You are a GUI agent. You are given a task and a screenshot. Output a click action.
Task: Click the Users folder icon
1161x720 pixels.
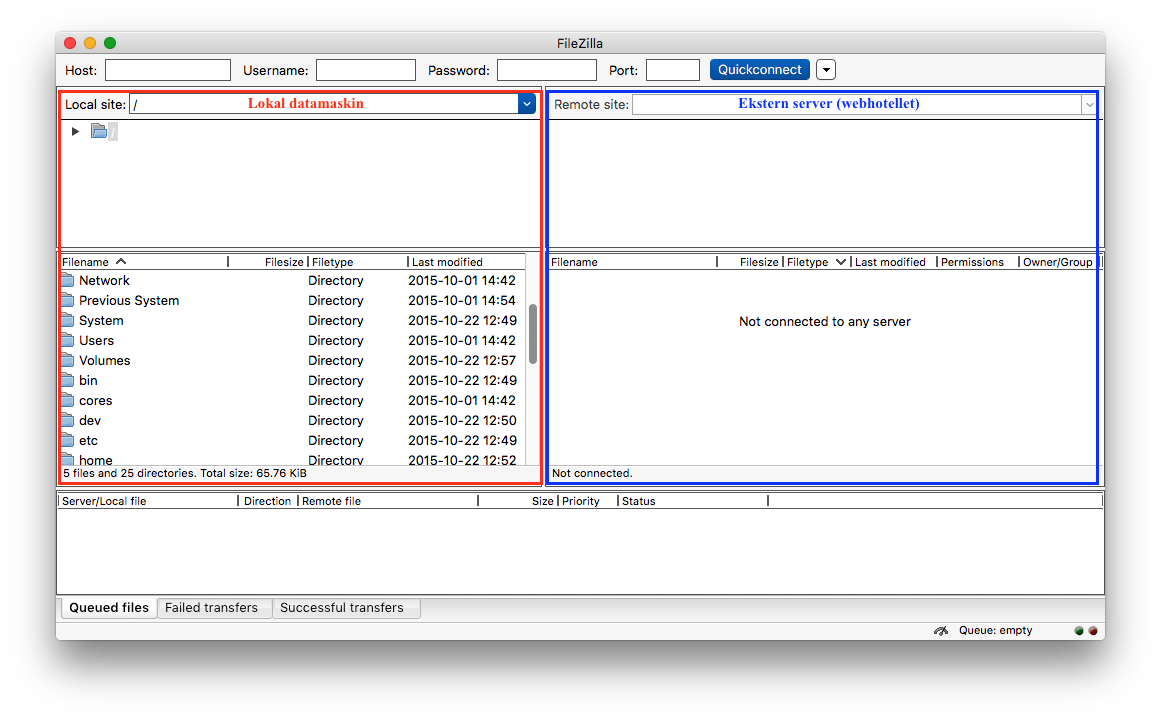point(68,341)
